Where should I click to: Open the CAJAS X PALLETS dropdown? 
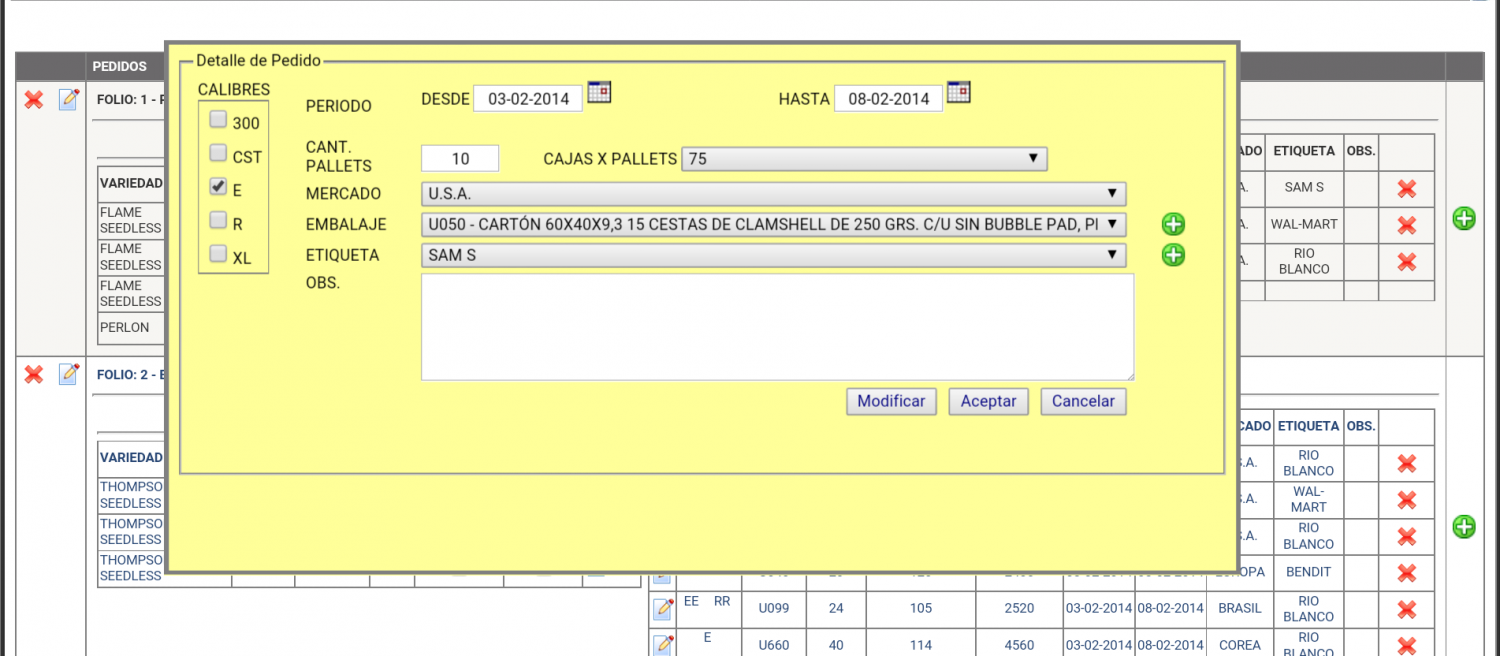click(x=864, y=159)
